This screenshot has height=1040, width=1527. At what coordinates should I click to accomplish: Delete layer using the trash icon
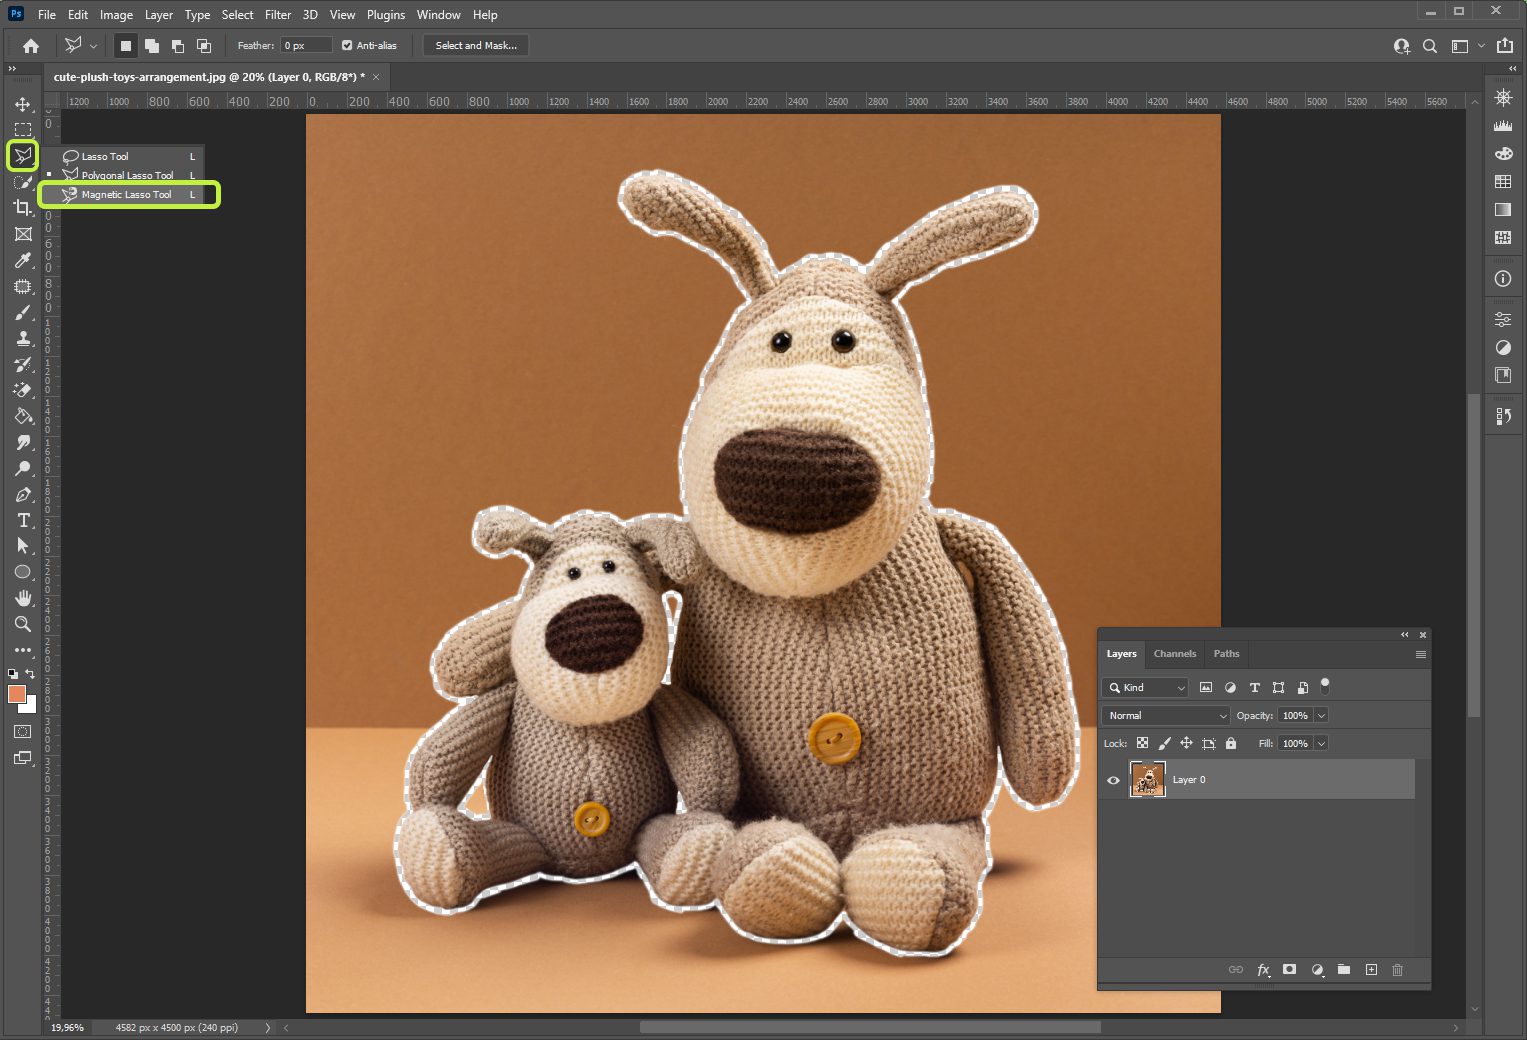(1398, 970)
